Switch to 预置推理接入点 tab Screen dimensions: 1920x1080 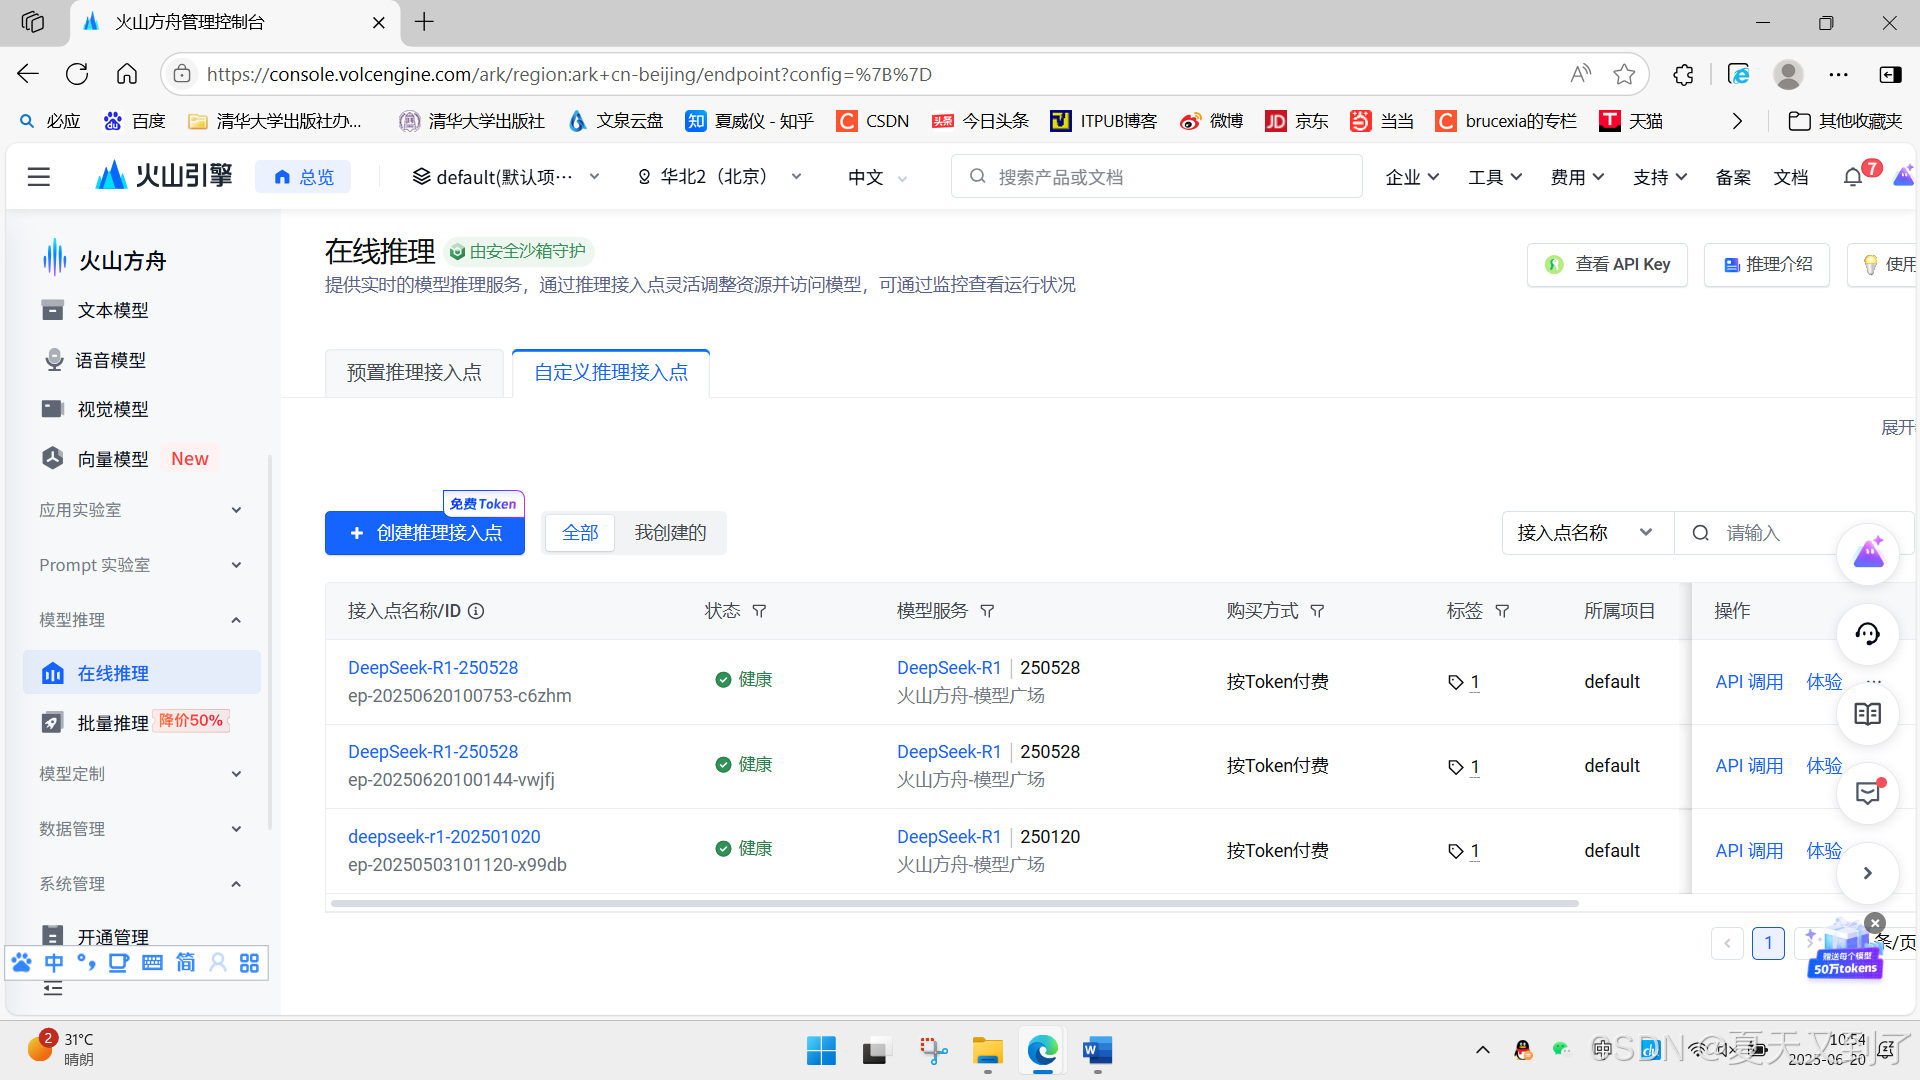[414, 373]
